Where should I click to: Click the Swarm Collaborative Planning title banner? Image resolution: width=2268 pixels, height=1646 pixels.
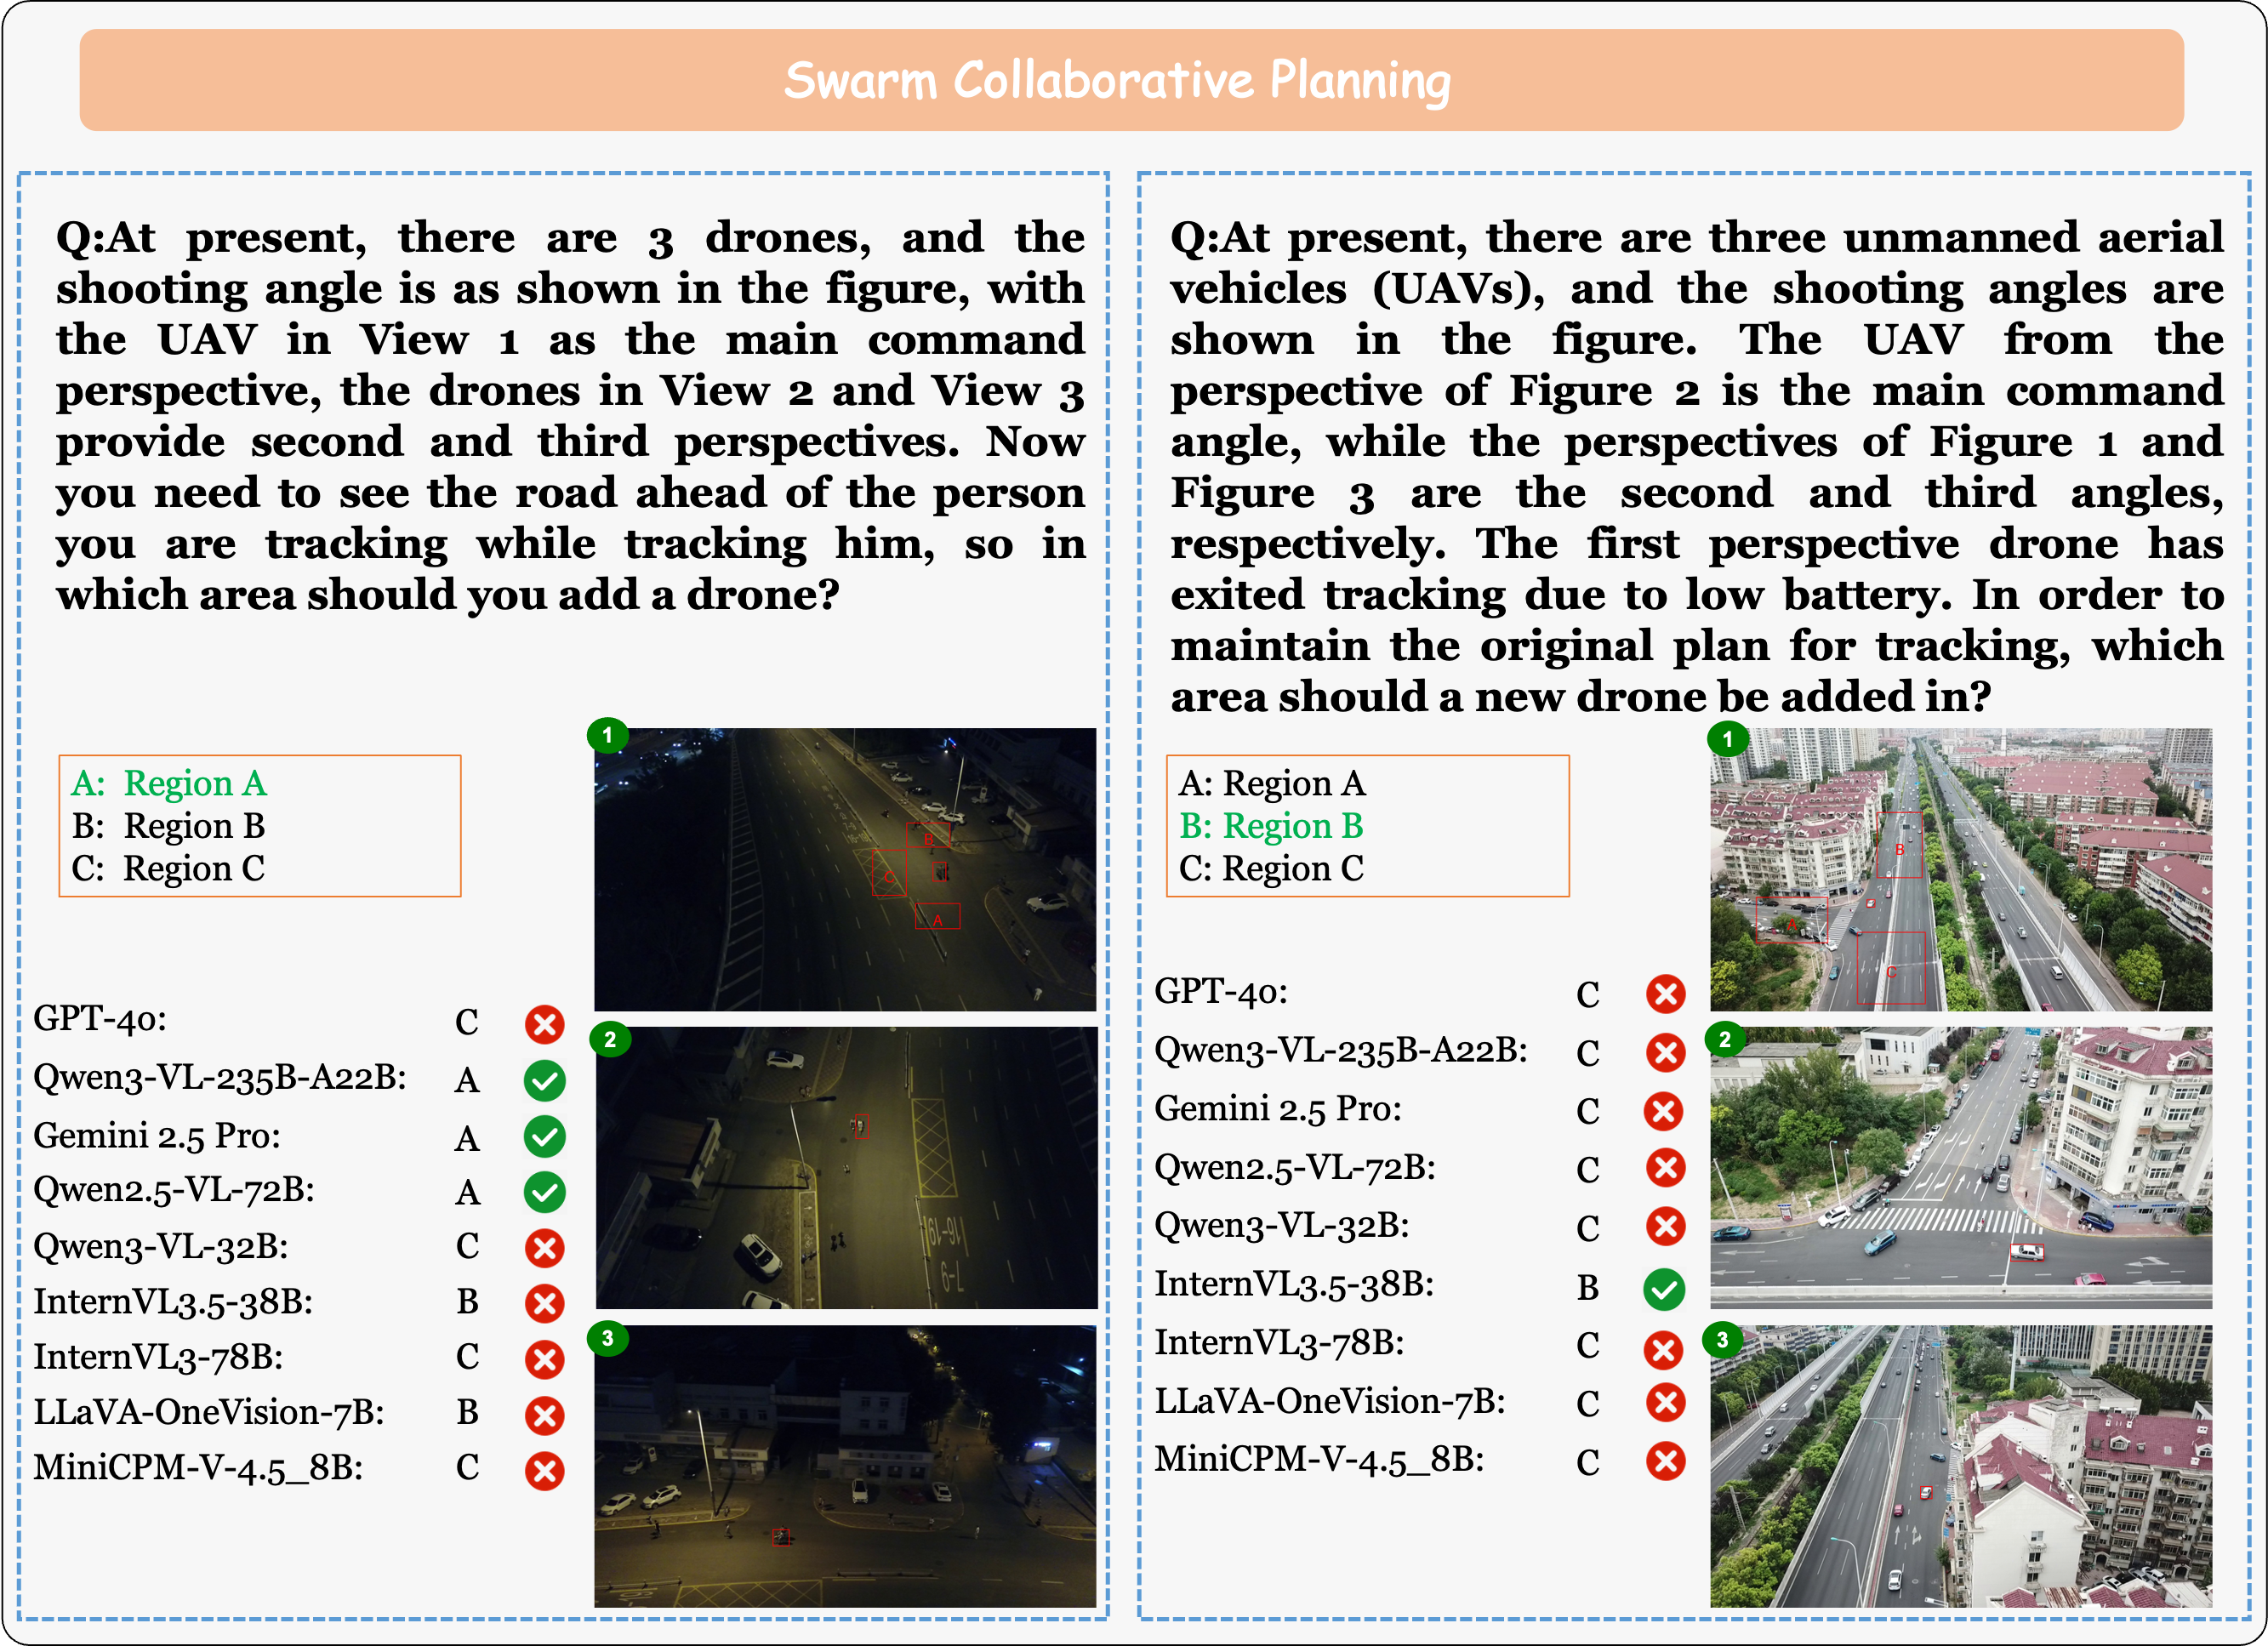coord(1131,80)
